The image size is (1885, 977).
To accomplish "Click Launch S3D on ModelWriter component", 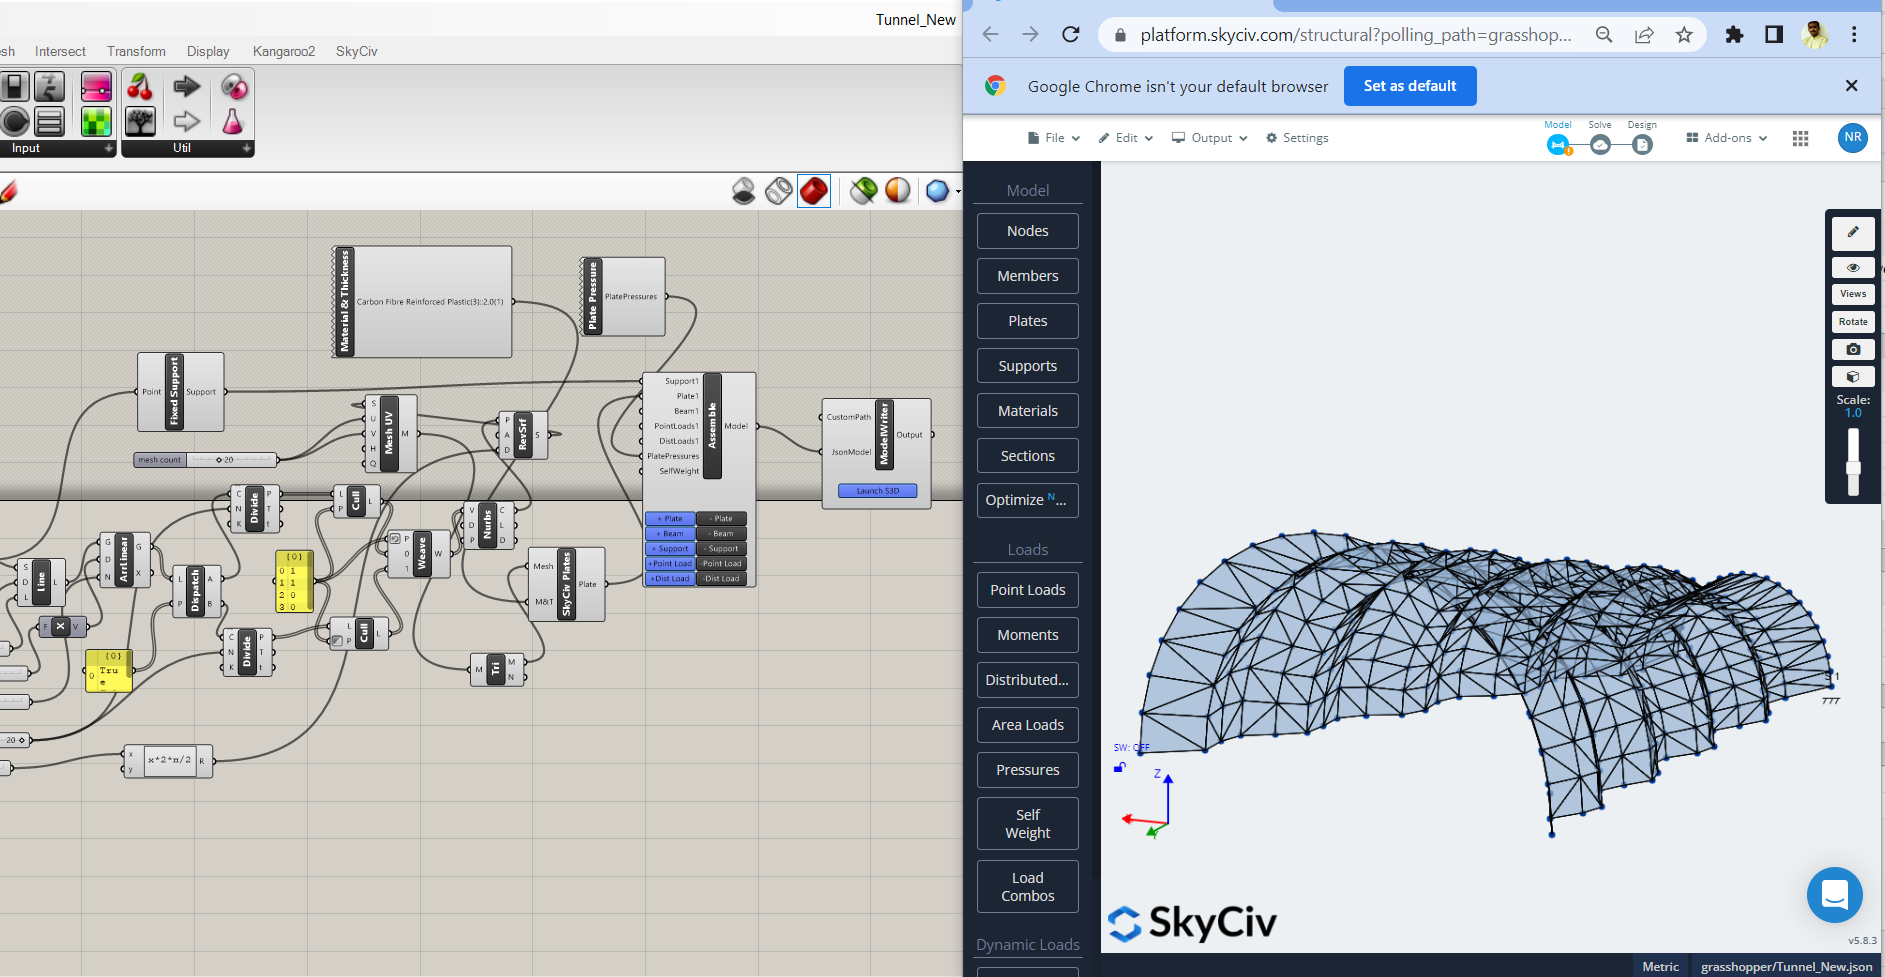I will click(877, 491).
